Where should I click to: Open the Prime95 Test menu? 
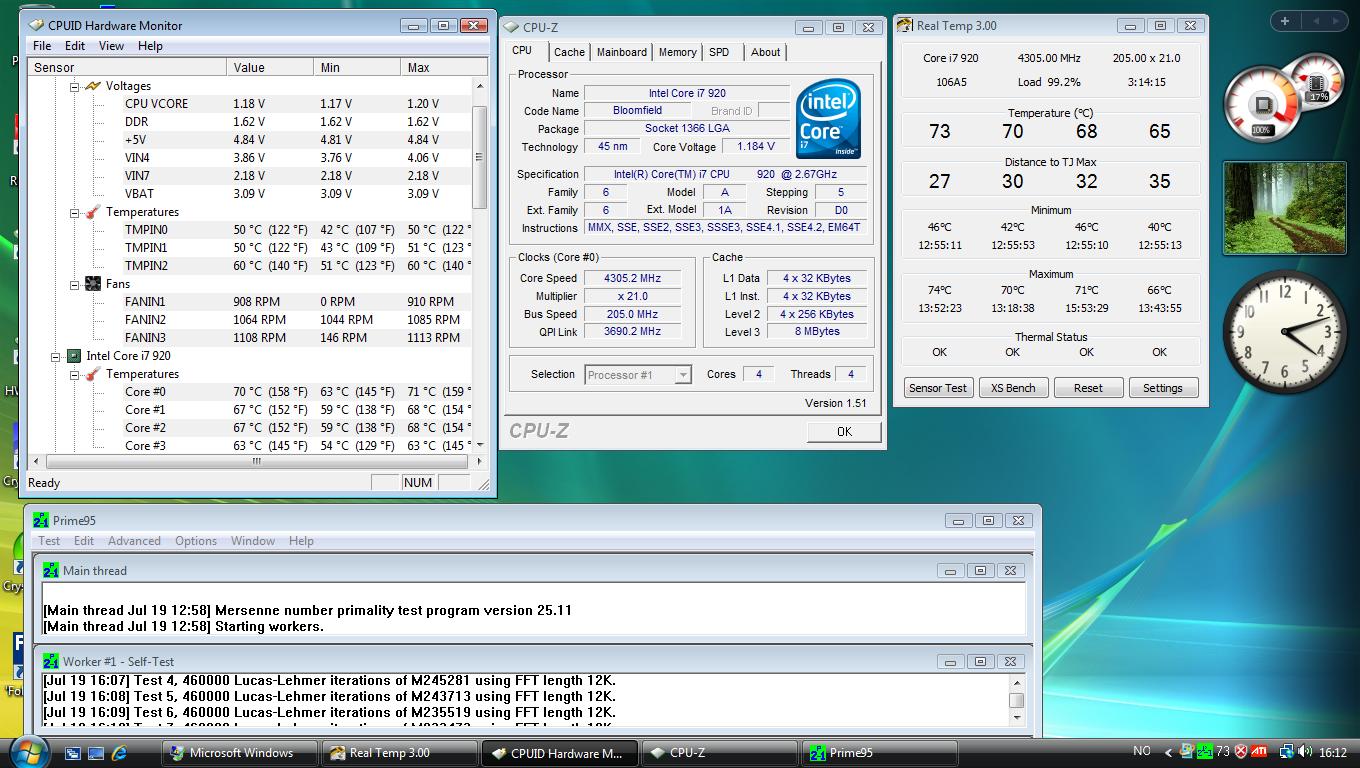(x=49, y=541)
